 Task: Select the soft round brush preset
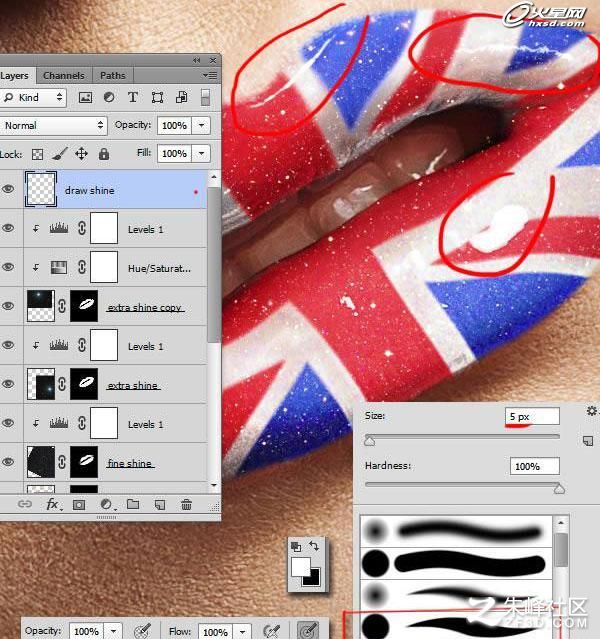(456, 531)
